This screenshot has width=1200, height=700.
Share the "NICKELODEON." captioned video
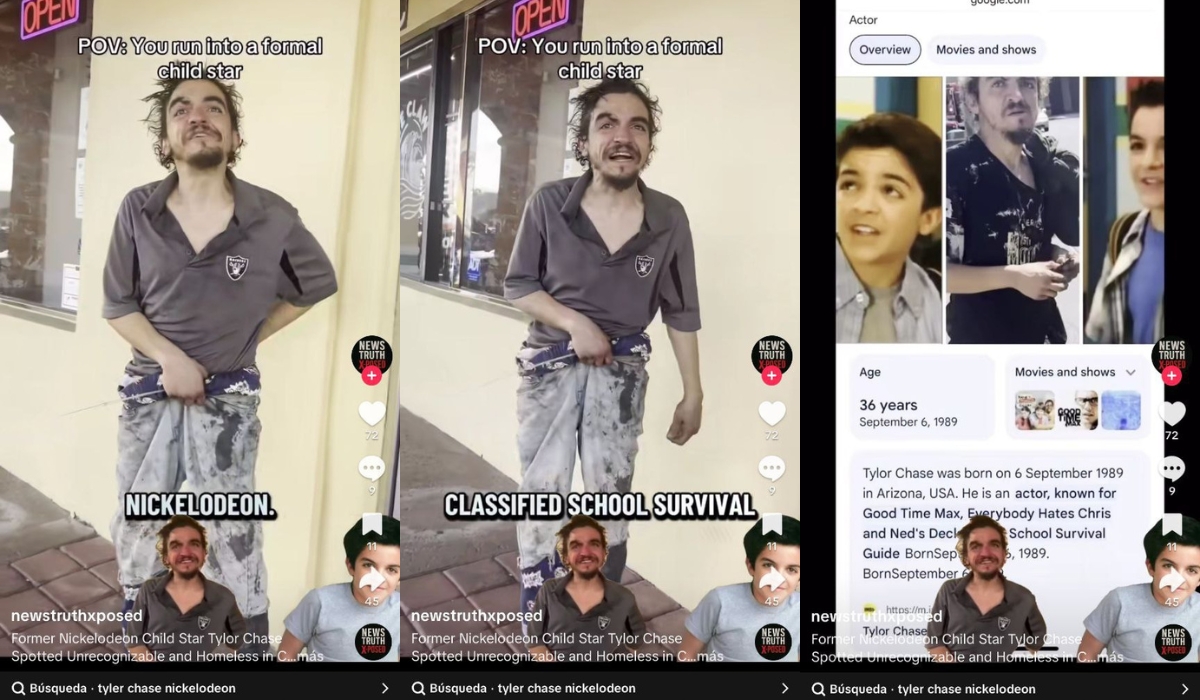[372, 580]
